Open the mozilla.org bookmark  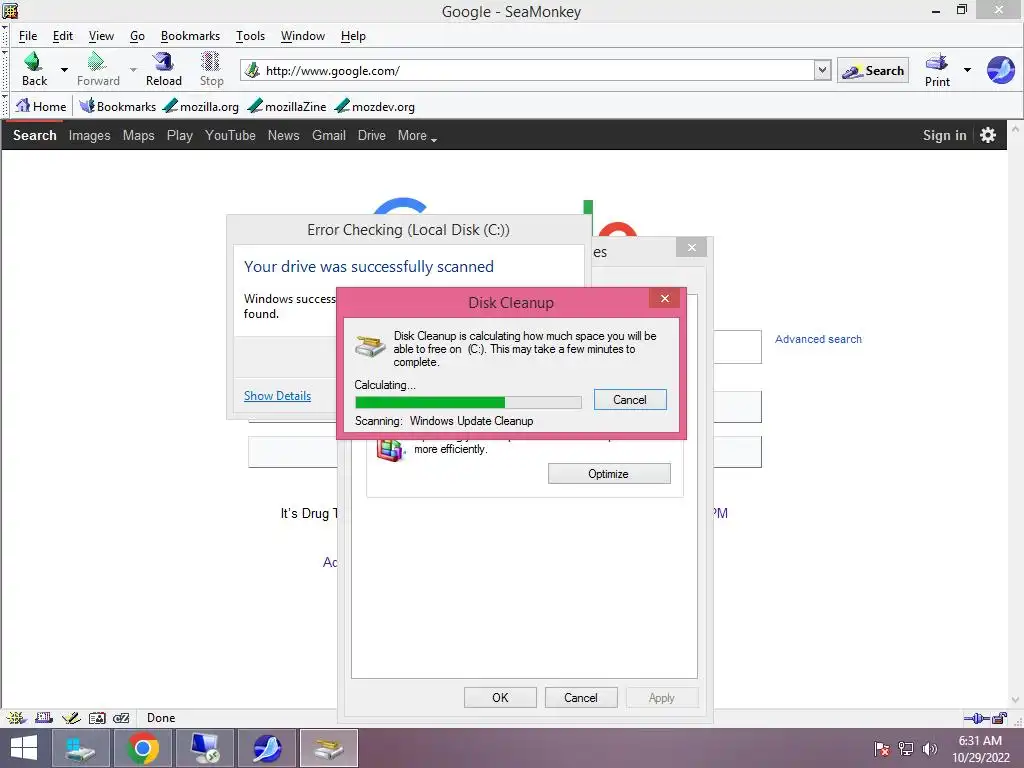[x=201, y=106]
